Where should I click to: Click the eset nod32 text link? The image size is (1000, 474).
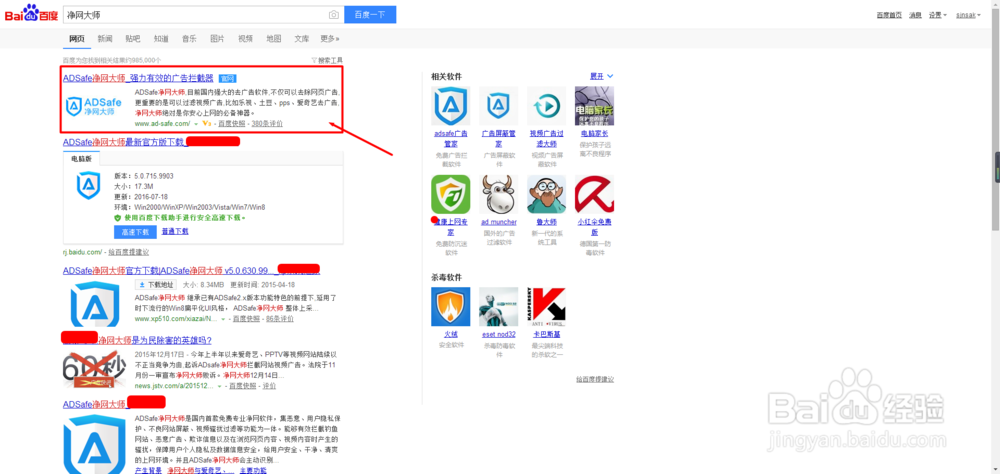click(498, 334)
